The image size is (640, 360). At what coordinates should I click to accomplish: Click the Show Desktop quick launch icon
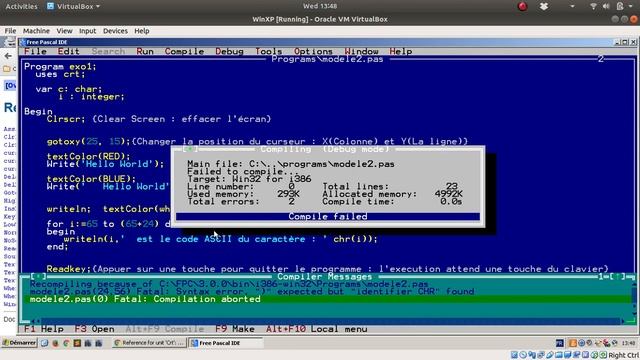(x=44, y=343)
